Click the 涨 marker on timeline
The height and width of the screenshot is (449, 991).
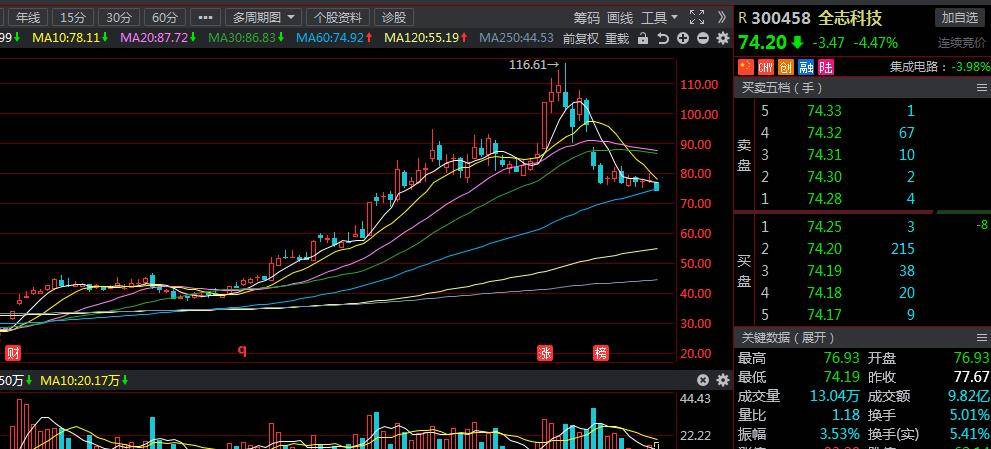click(x=545, y=353)
